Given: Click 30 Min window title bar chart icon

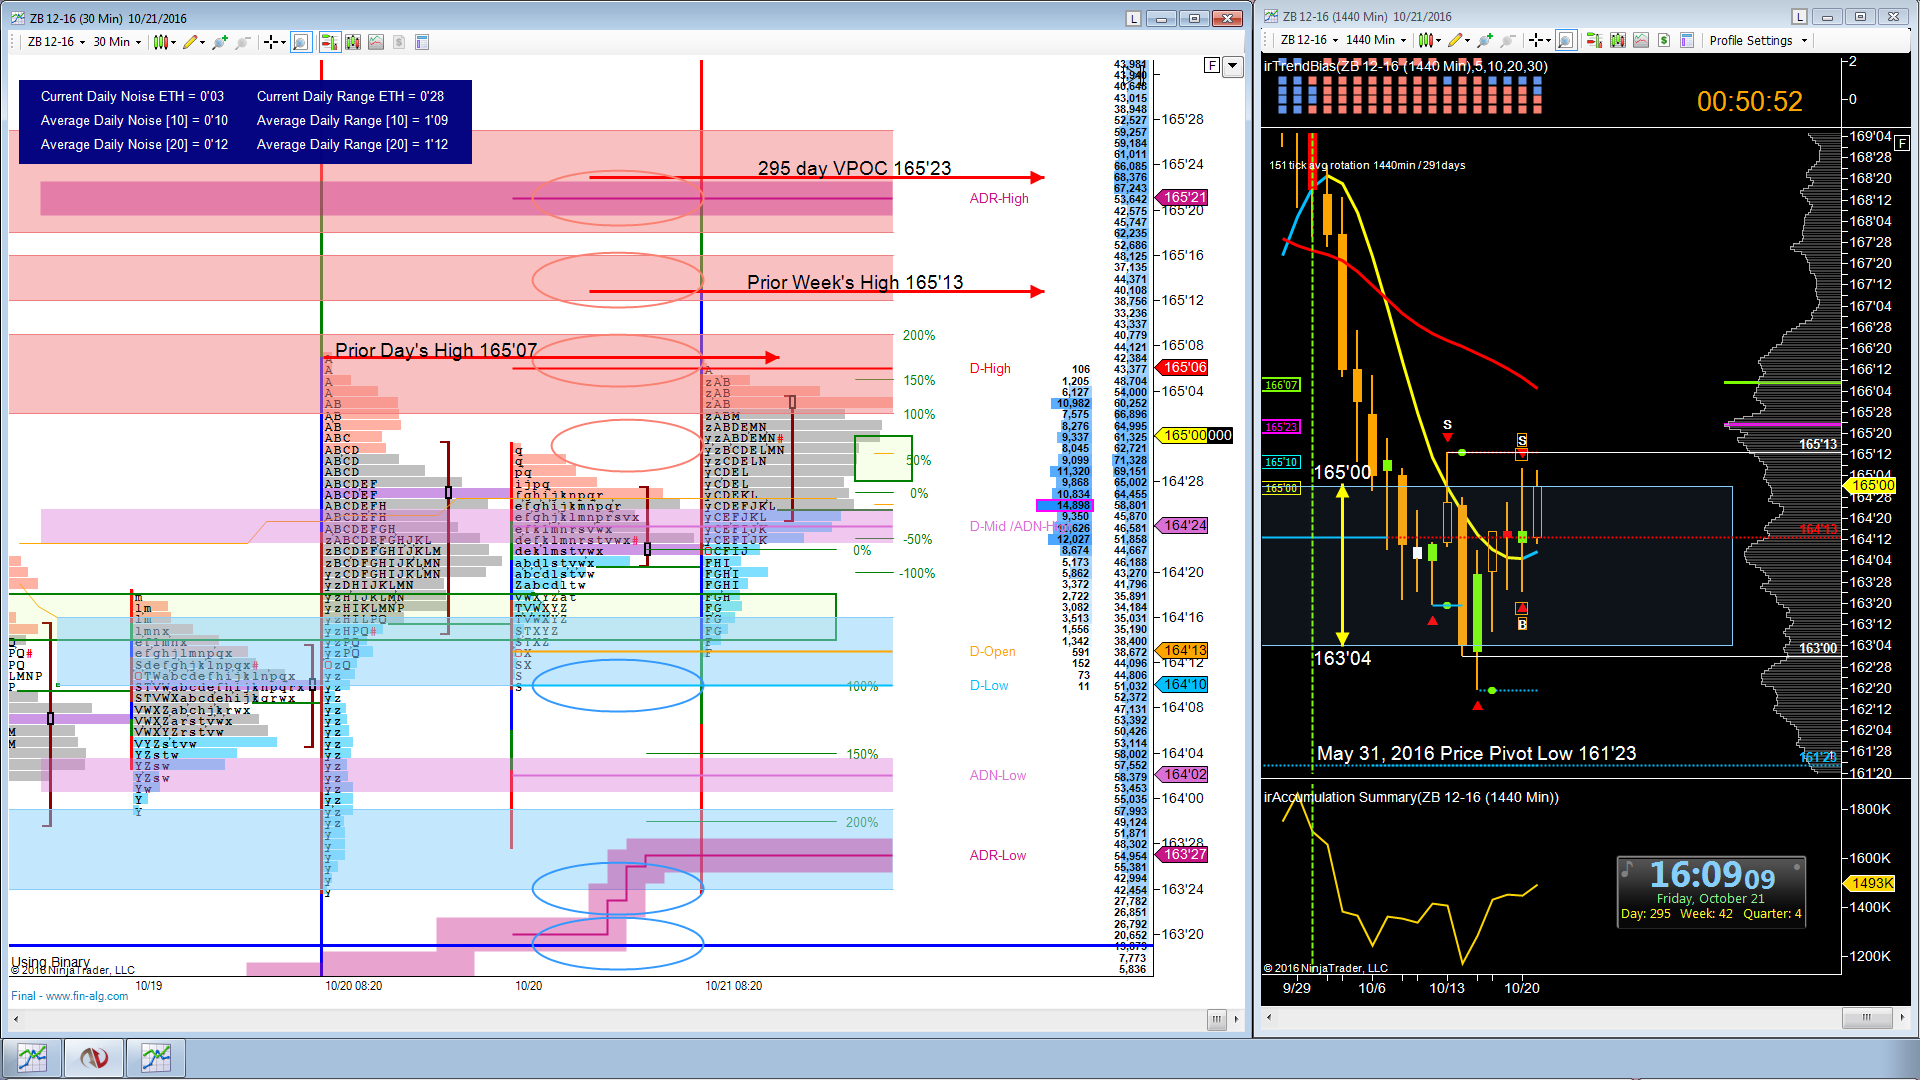Looking at the screenshot, I should pos(18,18).
